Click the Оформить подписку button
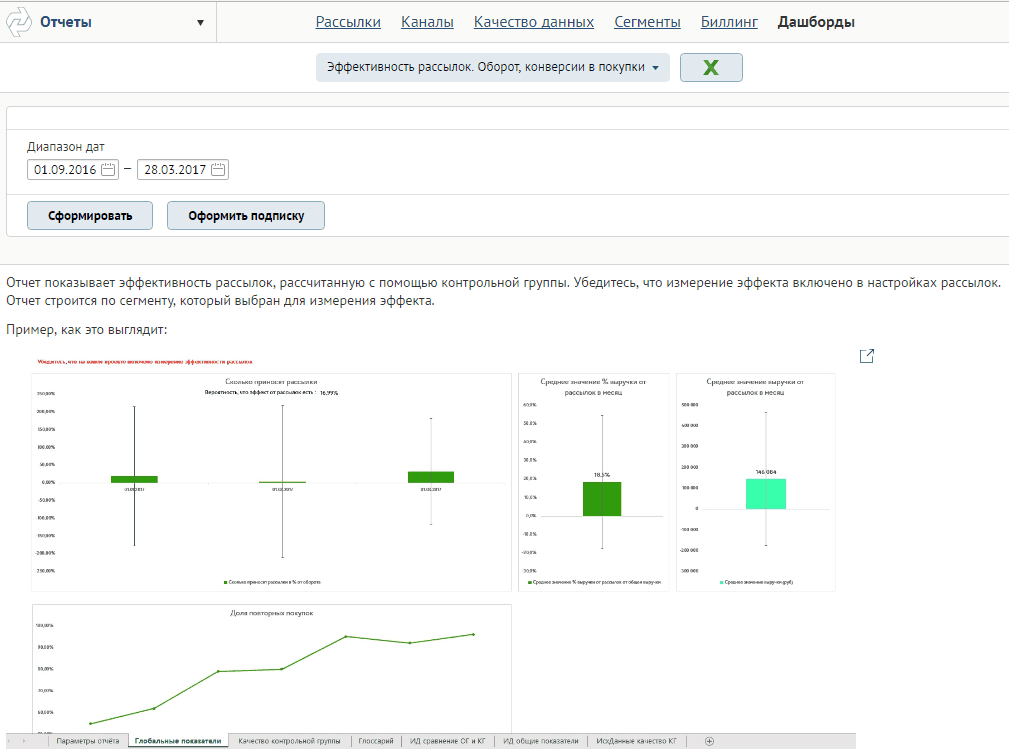Viewport: 1009px width, 754px height. pyautogui.click(x=246, y=216)
